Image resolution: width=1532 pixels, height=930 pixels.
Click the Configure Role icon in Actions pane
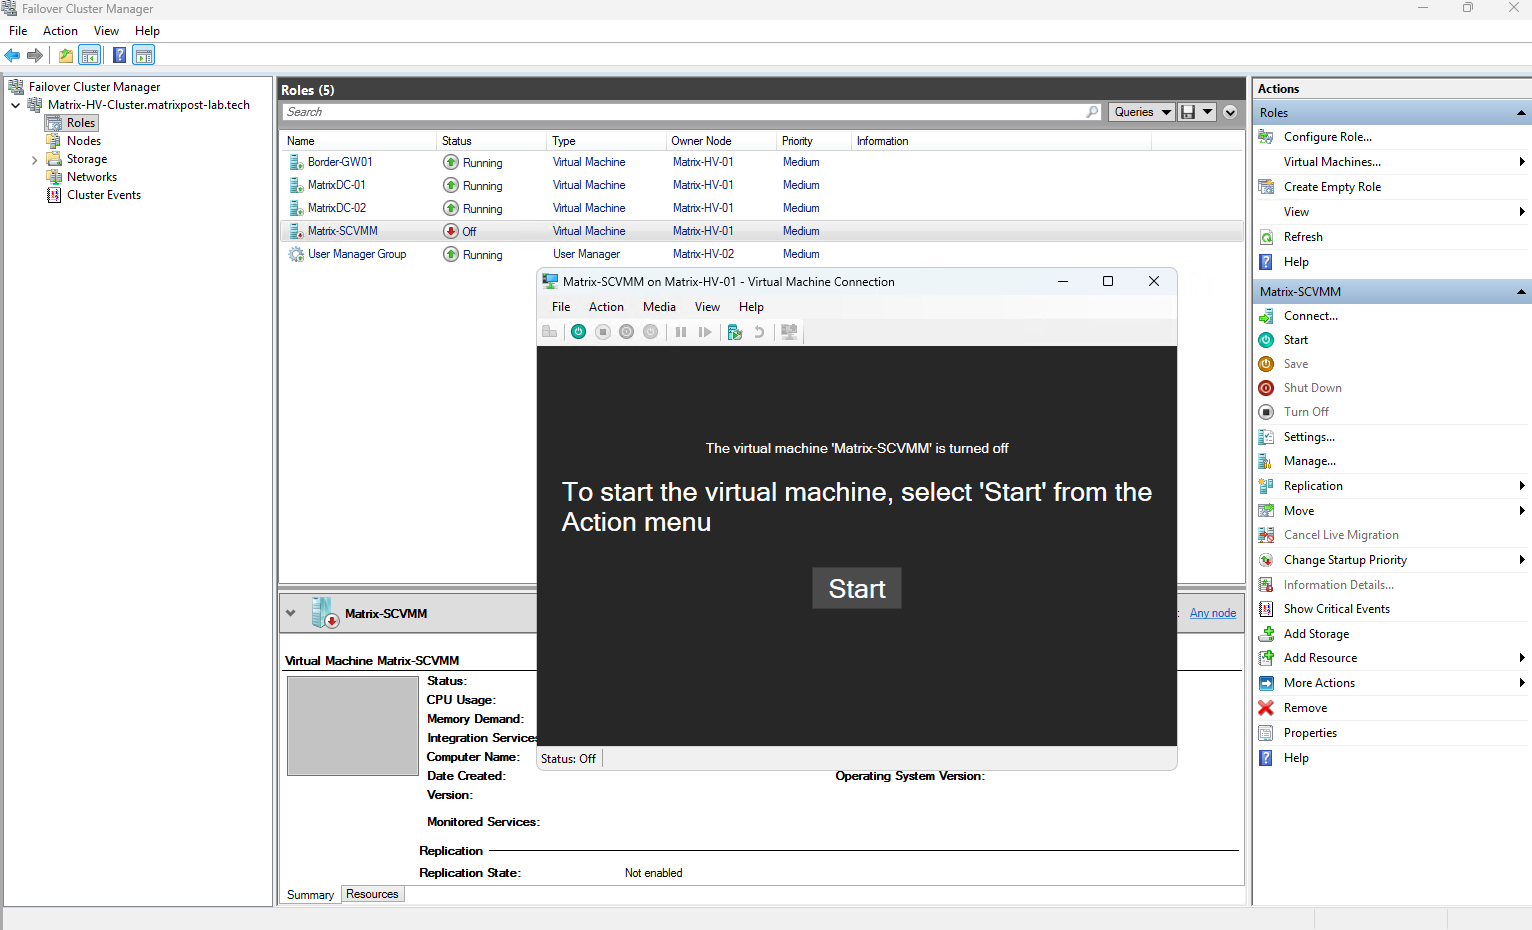tap(1266, 137)
